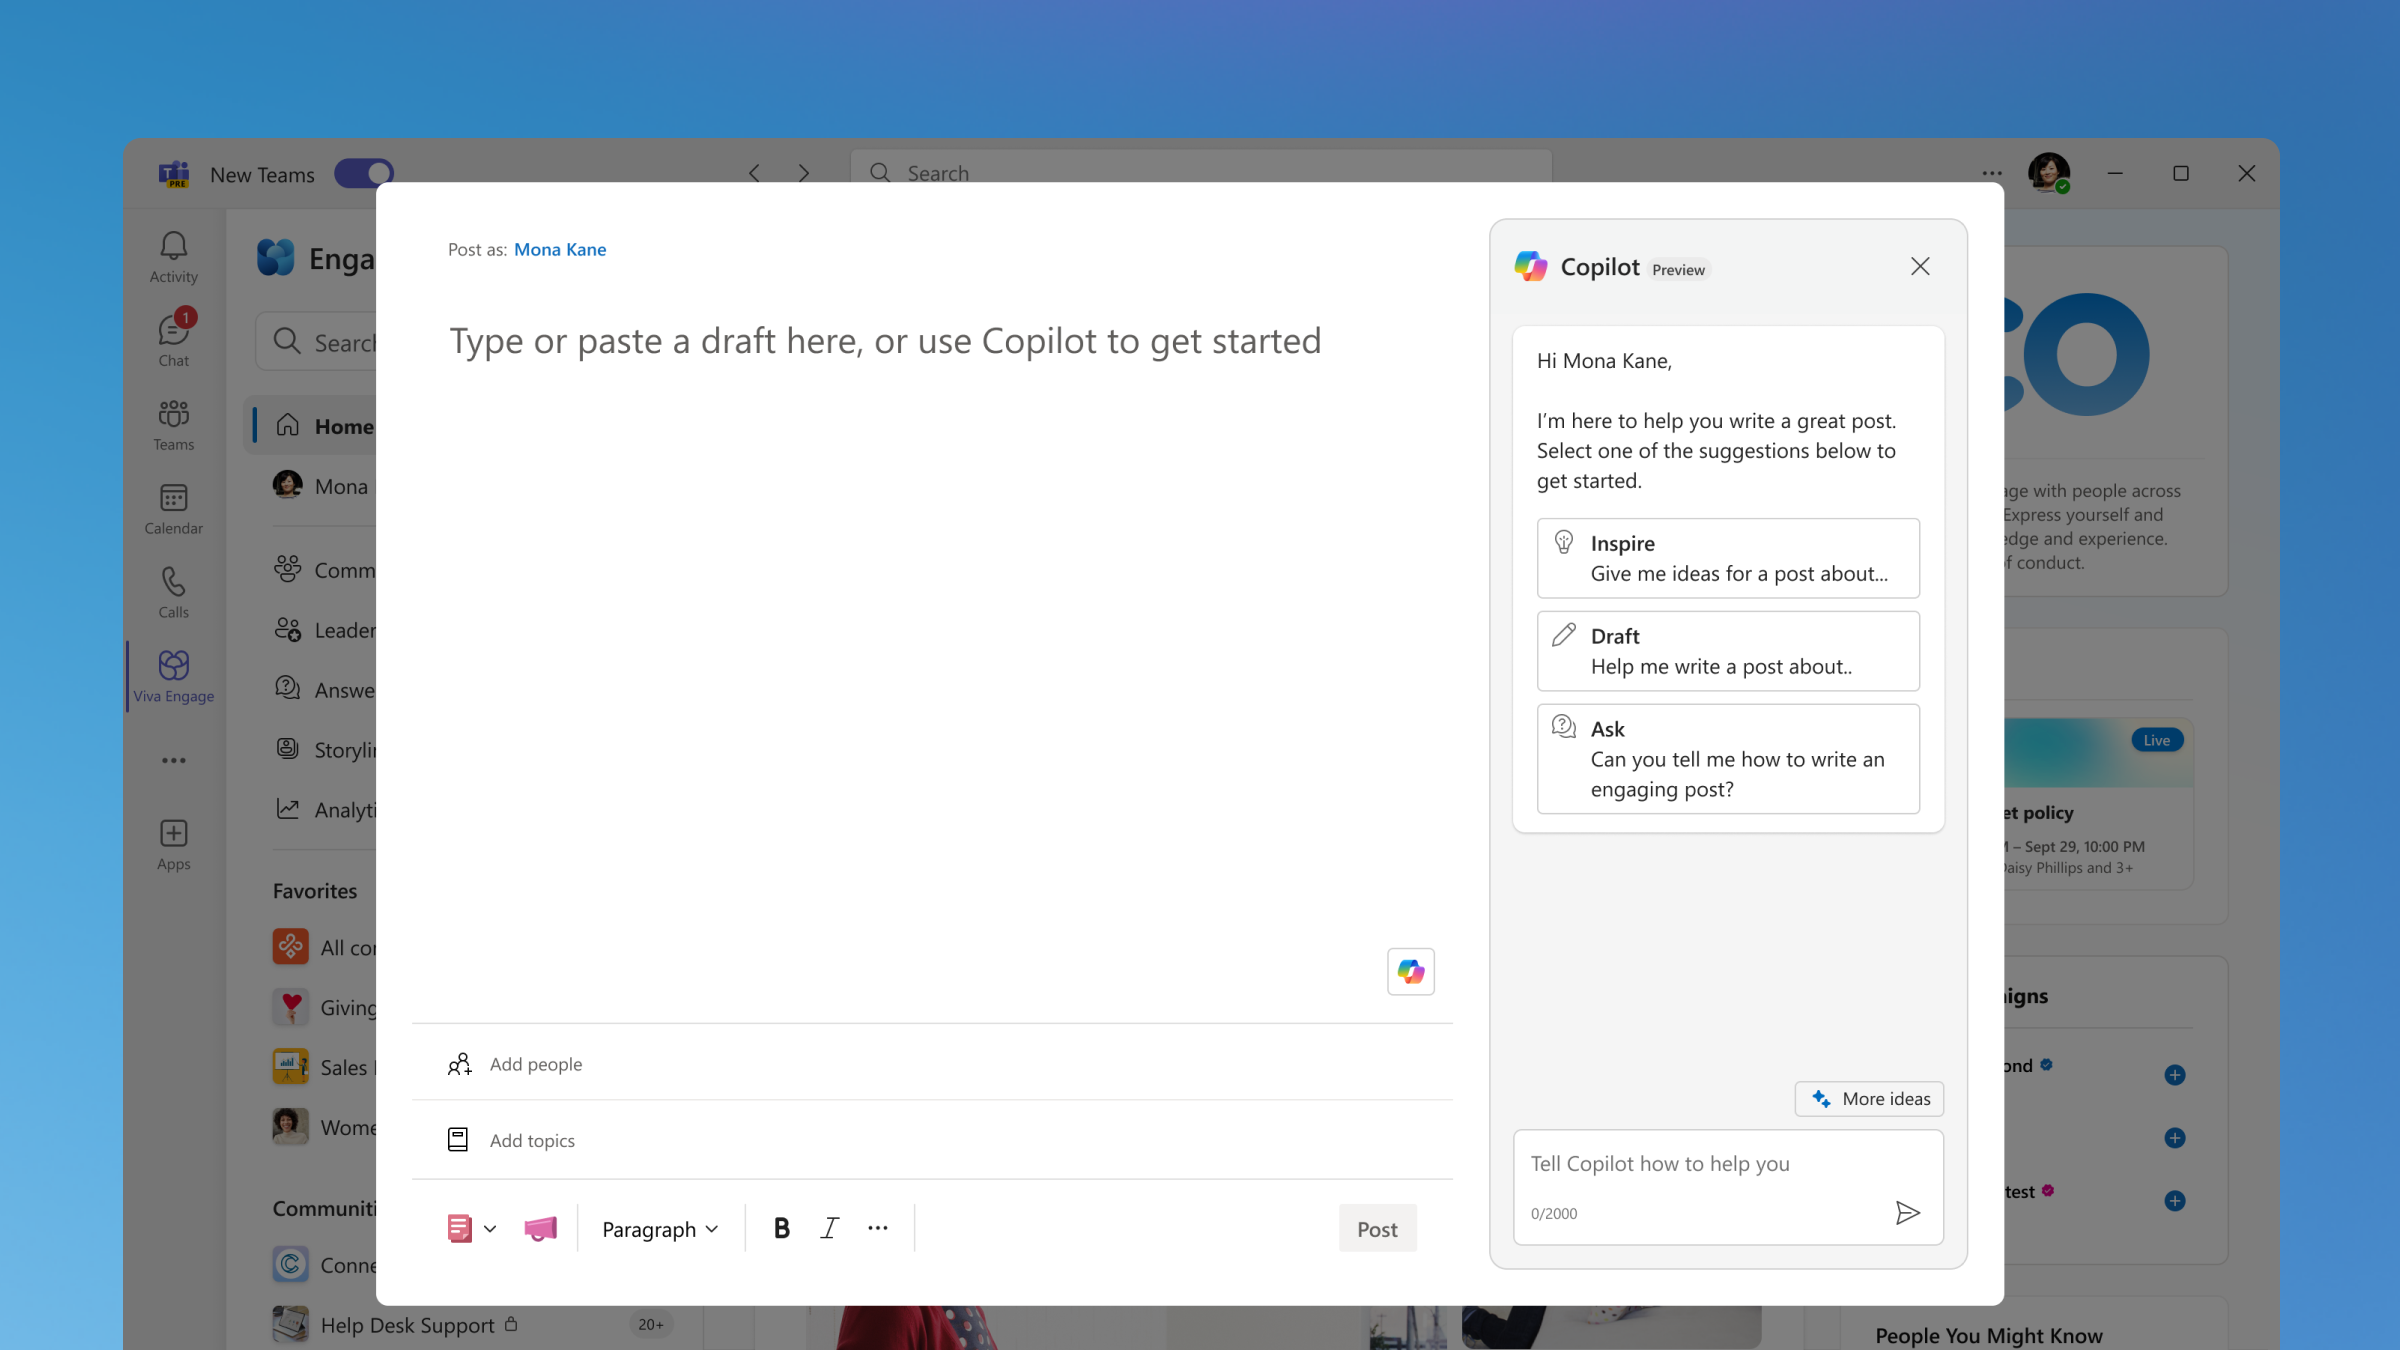Click the Post button to submit
This screenshot has height=1350, width=2400.
(x=1375, y=1228)
